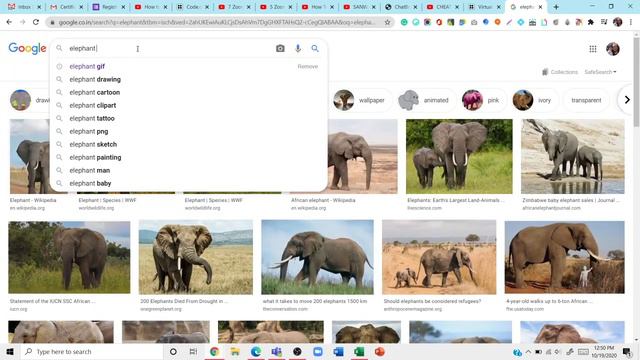Open Microsoft Word from the taskbar
The height and width of the screenshot is (360, 640).
tap(338, 351)
